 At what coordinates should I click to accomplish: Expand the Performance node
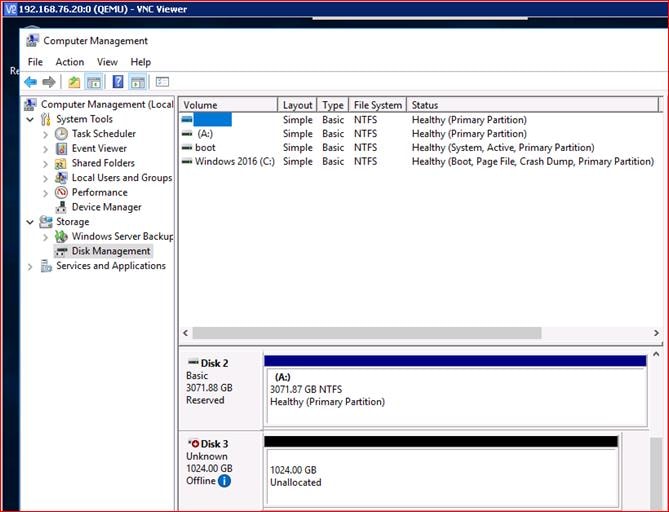[46, 193]
